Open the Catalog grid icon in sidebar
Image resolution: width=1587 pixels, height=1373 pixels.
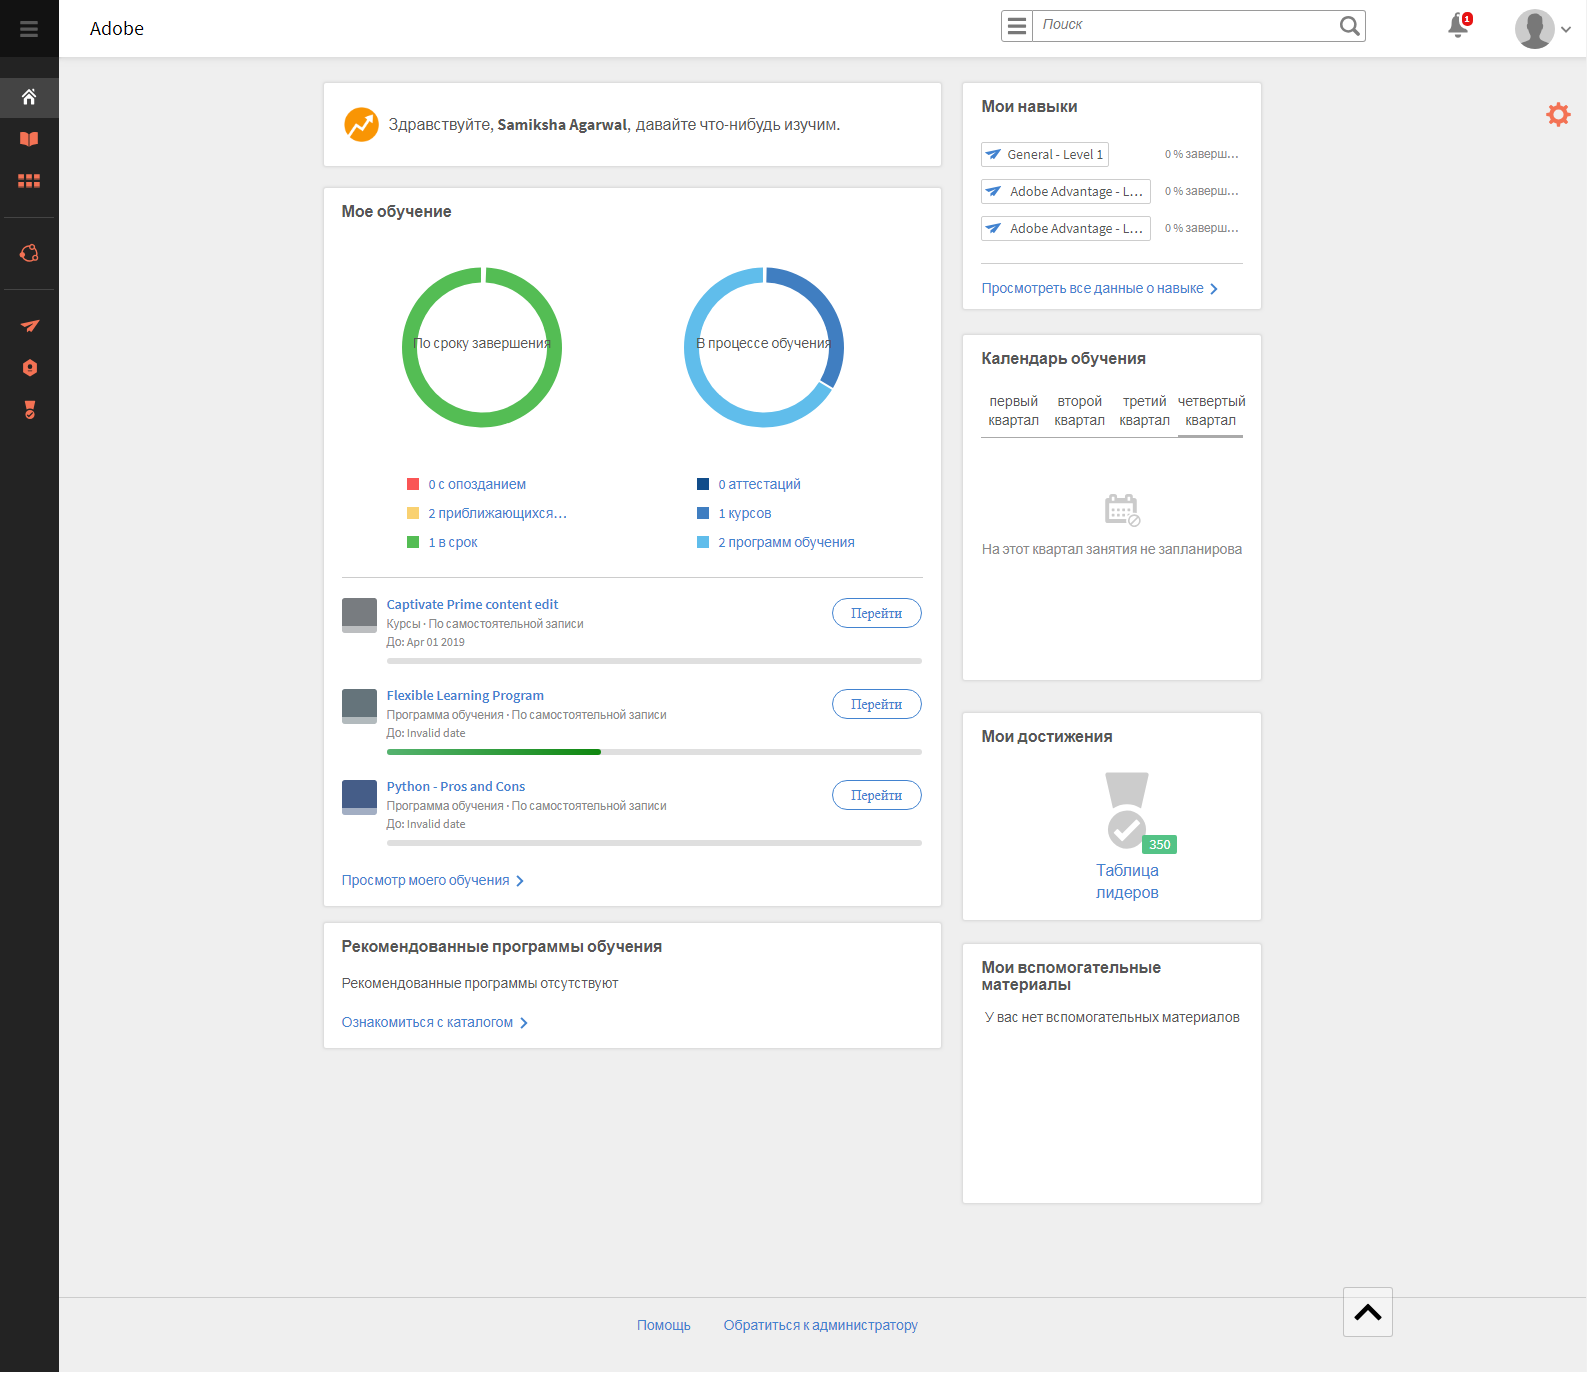pyautogui.click(x=29, y=181)
